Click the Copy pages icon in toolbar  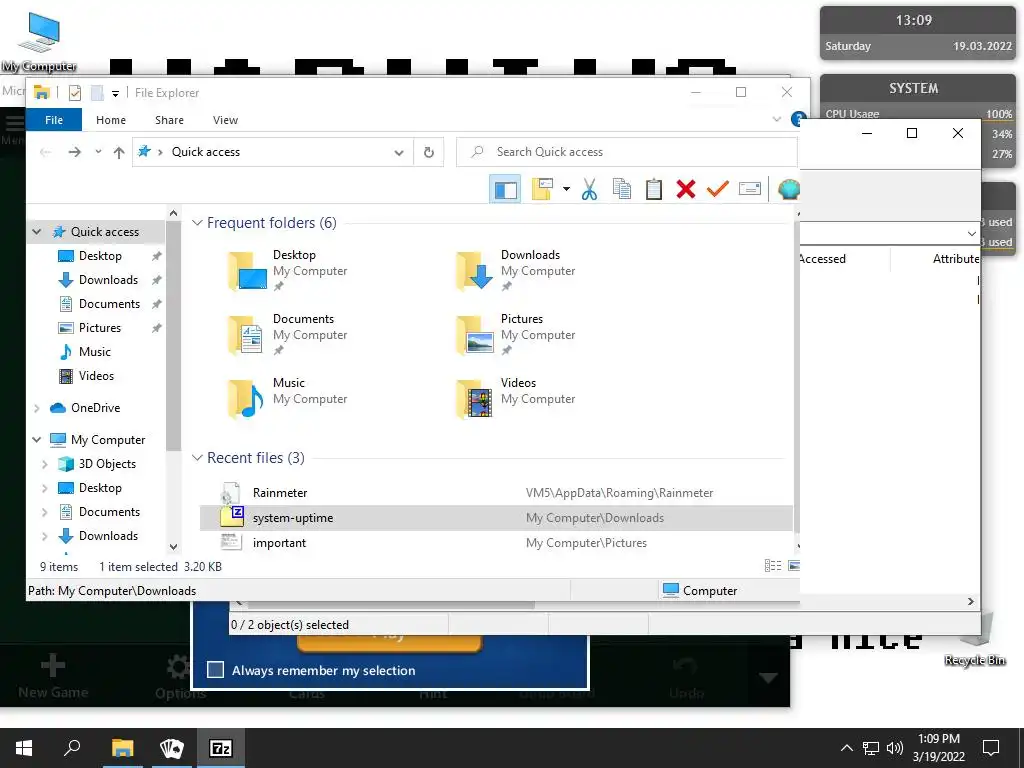click(622, 189)
